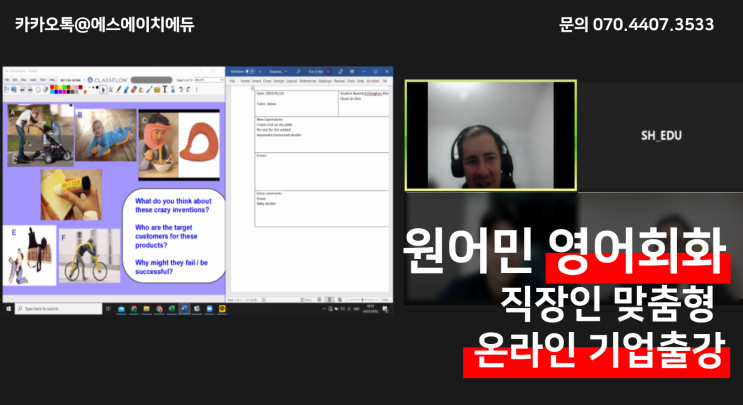Click the Search magnifier in Word title bar

(298, 72)
